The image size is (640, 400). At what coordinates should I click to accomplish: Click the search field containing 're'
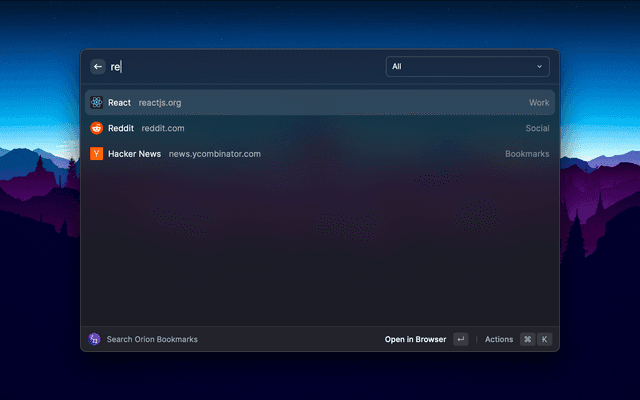pos(240,67)
